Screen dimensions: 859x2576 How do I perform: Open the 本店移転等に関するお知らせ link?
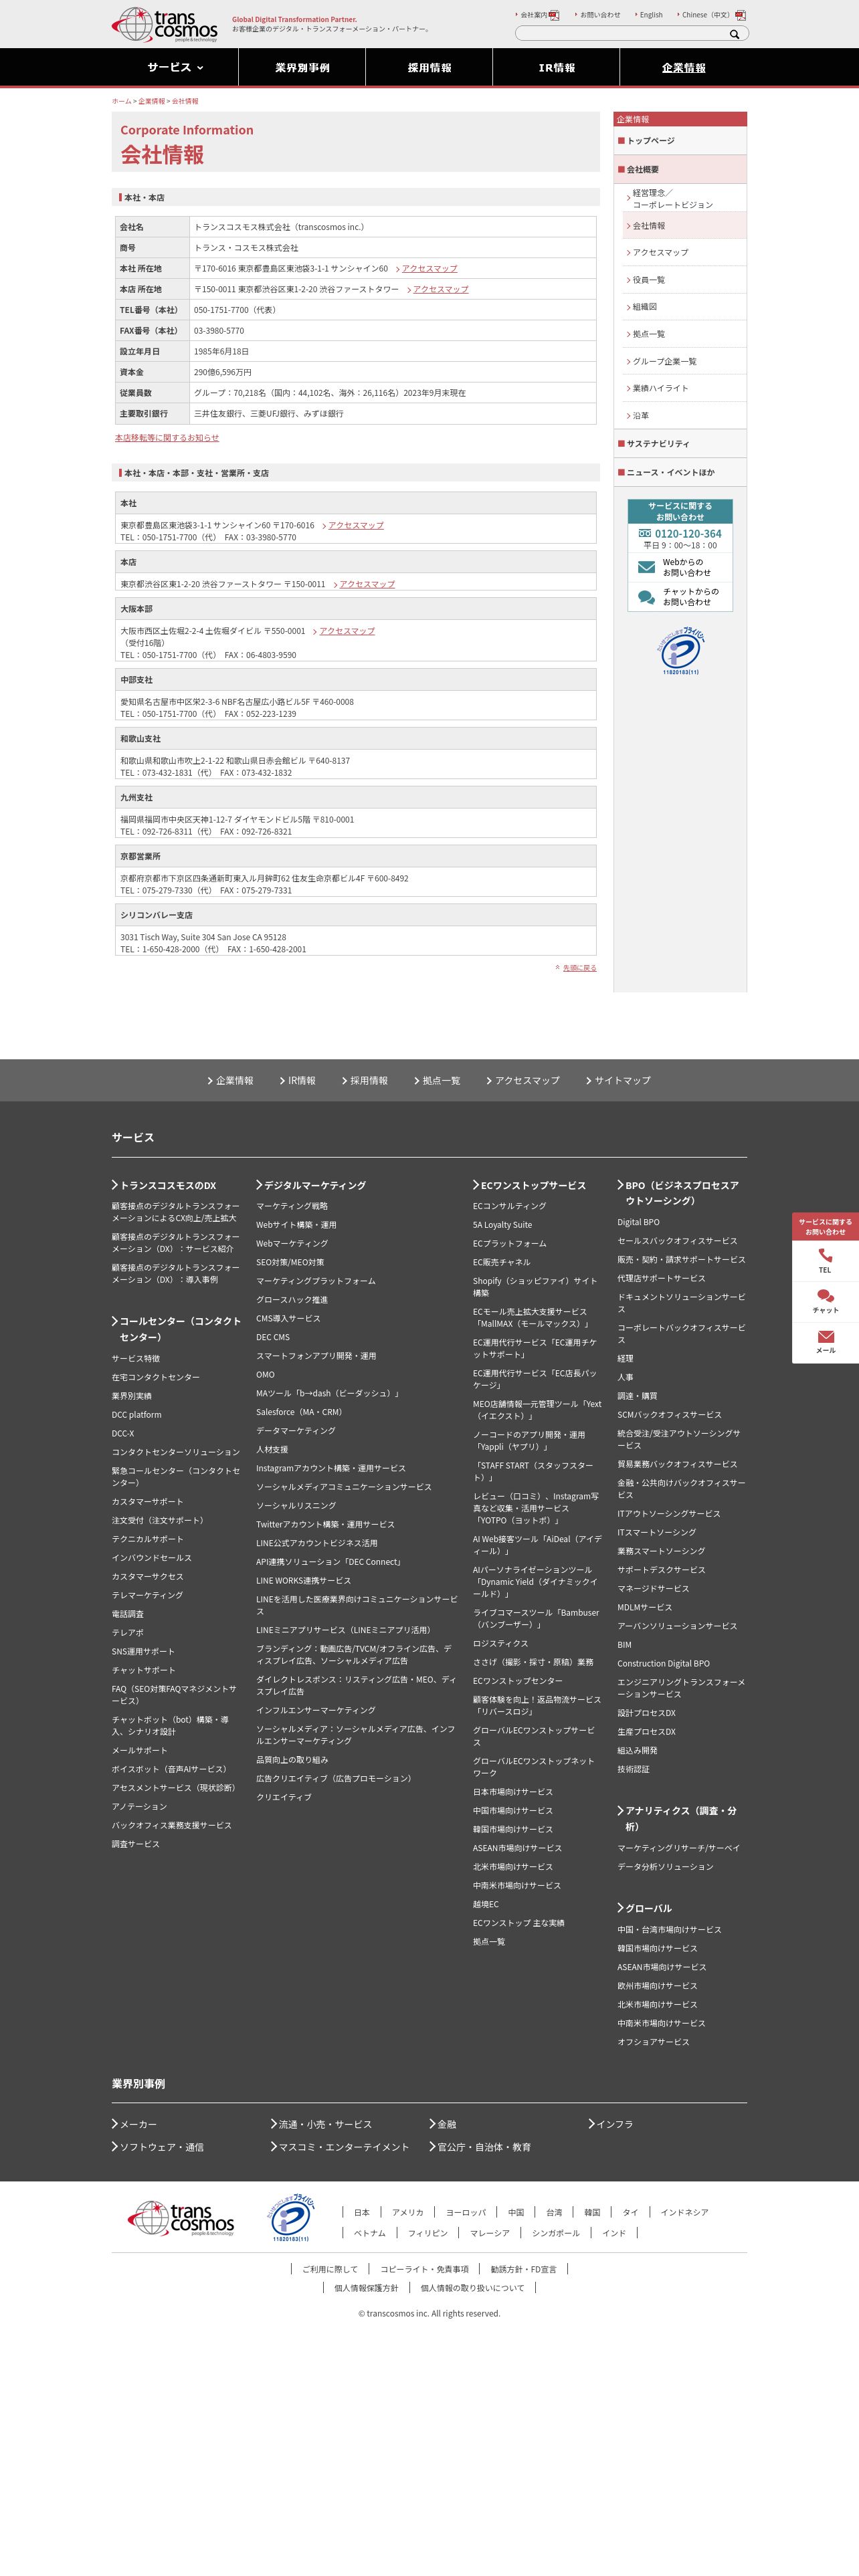(167, 438)
